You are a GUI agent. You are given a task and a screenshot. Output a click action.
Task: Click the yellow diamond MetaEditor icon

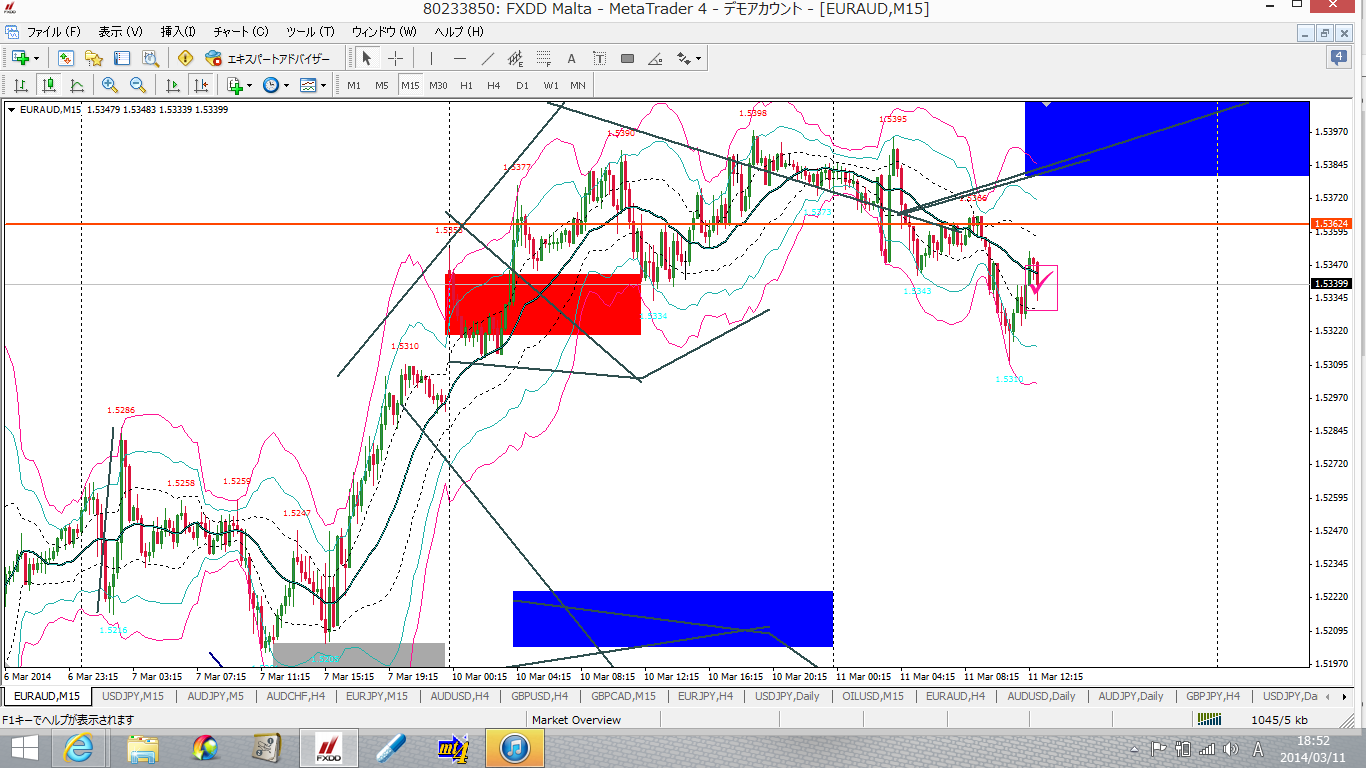[x=185, y=58]
